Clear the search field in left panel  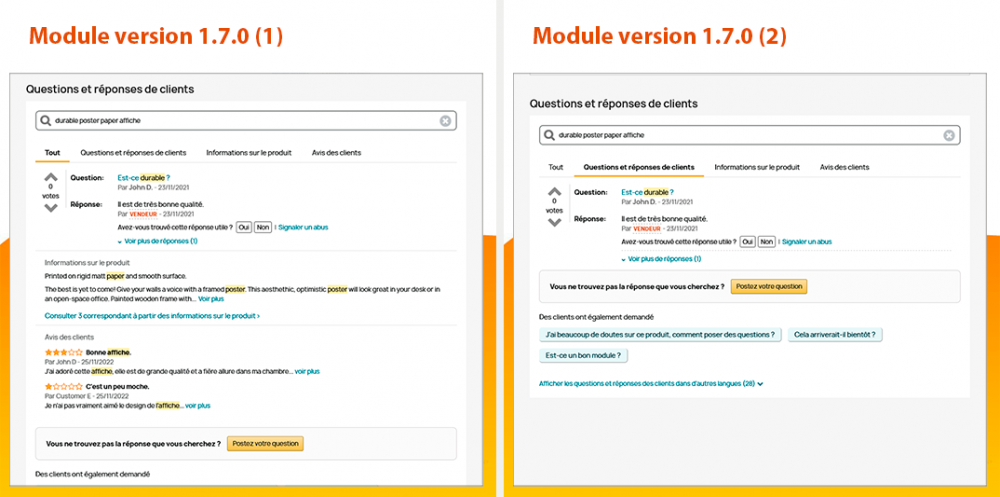(x=445, y=121)
